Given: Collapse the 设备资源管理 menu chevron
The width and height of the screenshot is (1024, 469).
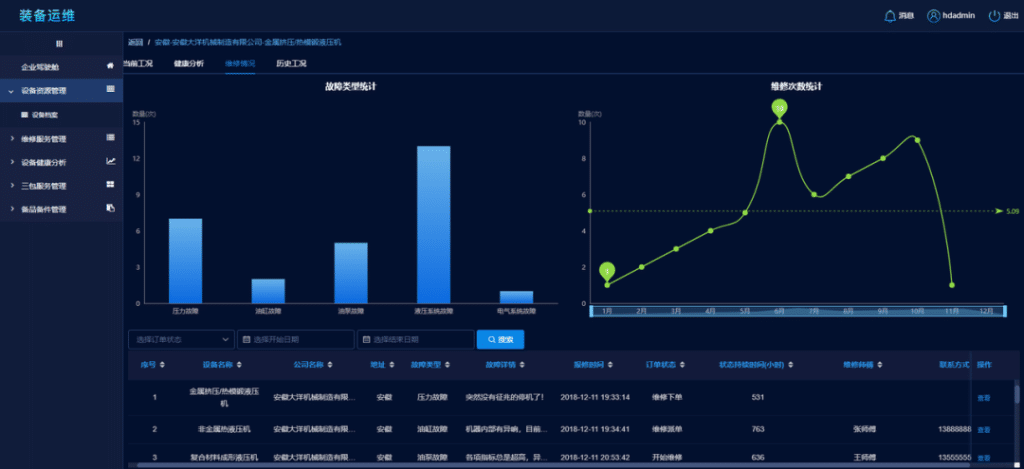Looking at the screenshot, I should 11,91.
